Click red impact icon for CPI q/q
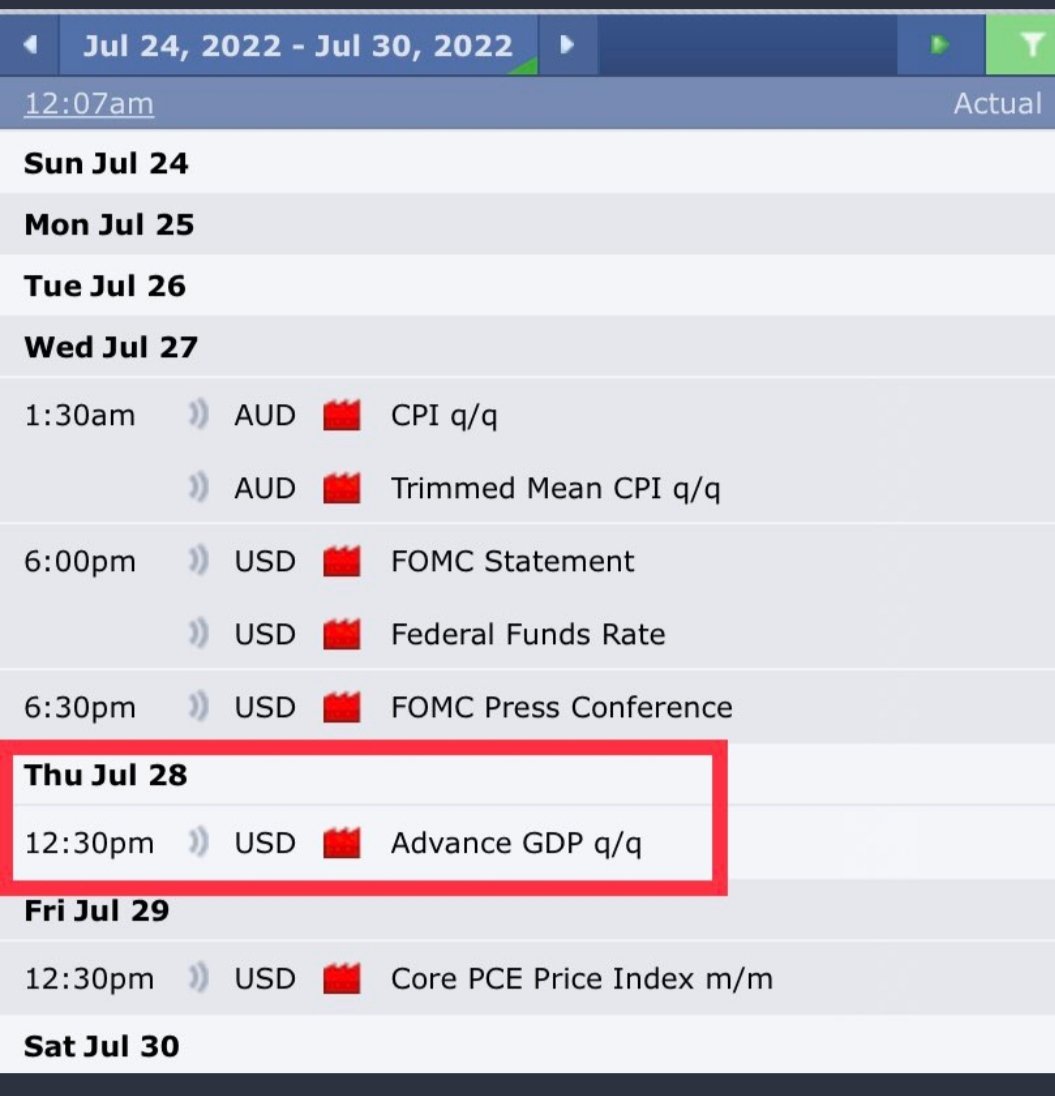Screen dimensions: 1055x1096 [342, 414]
